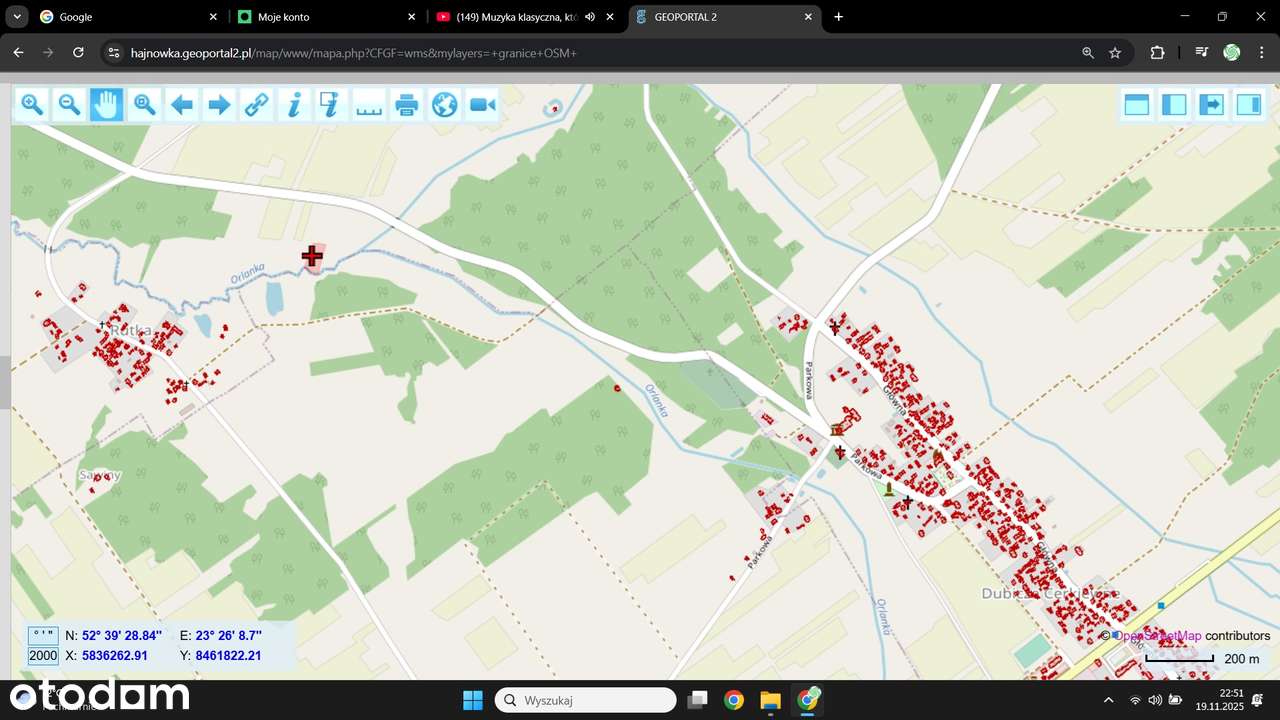Click the E longitude value 23° 26' 8.7''
This screenshot has width=1280, height=720.
[x=228, y=635]
